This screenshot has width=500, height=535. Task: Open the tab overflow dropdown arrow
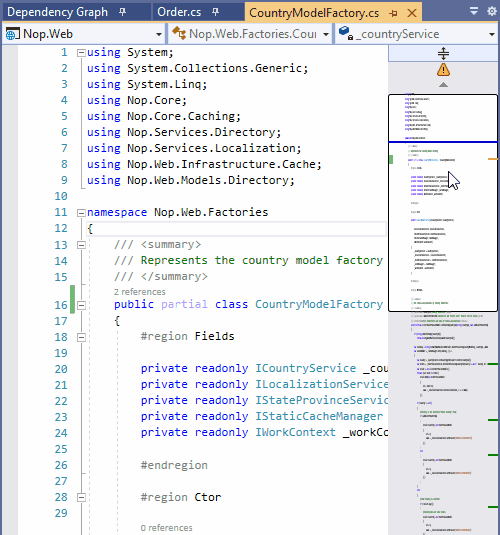tap(474, 11)
